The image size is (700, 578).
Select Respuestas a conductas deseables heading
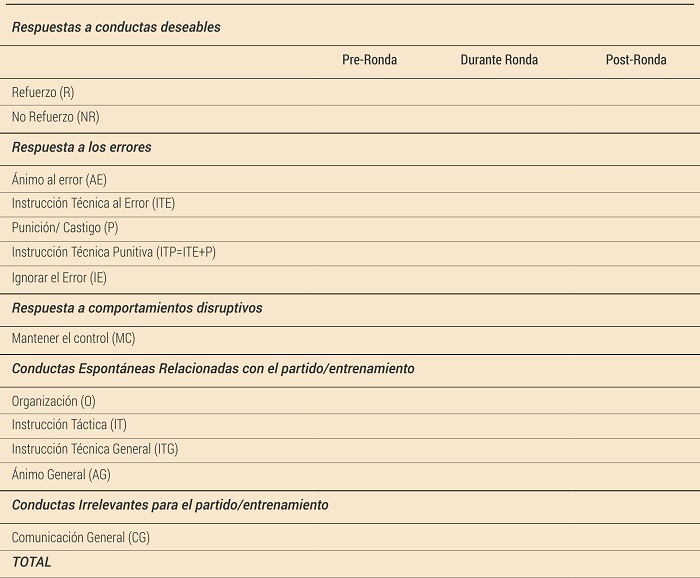[116, 27]
